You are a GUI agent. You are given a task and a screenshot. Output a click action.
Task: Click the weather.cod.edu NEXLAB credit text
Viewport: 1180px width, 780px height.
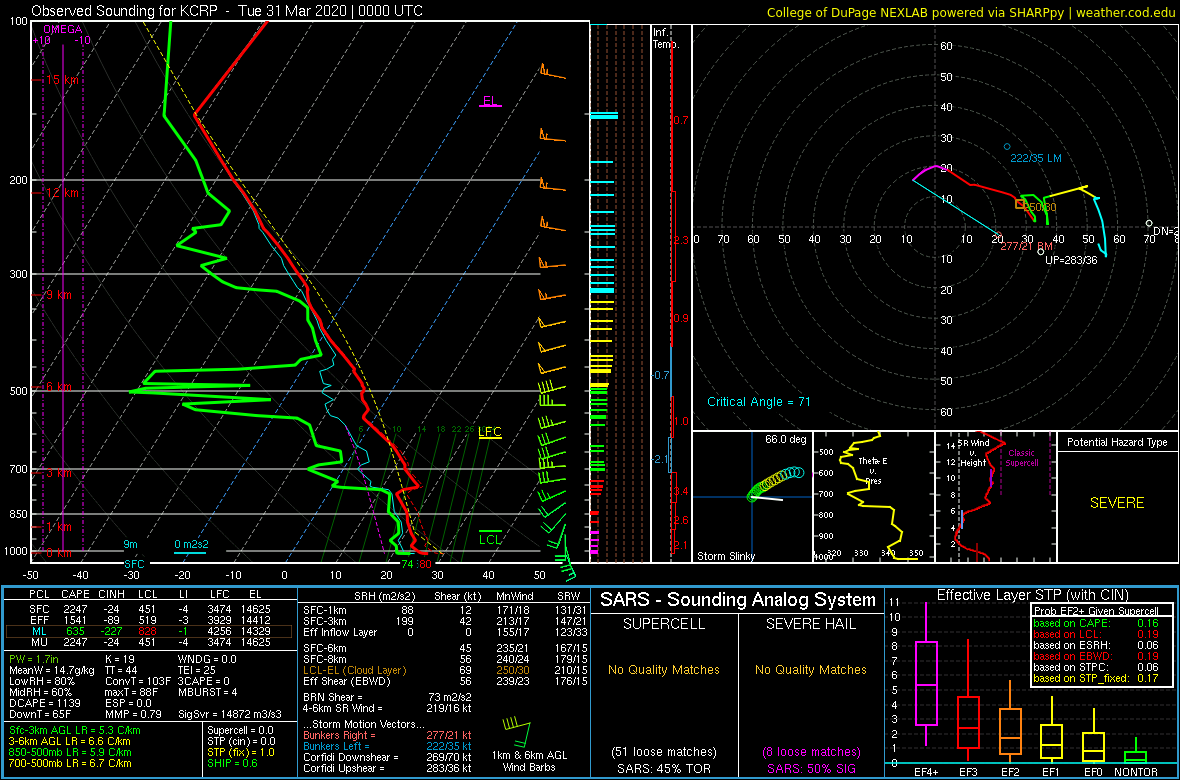point(970,11)
